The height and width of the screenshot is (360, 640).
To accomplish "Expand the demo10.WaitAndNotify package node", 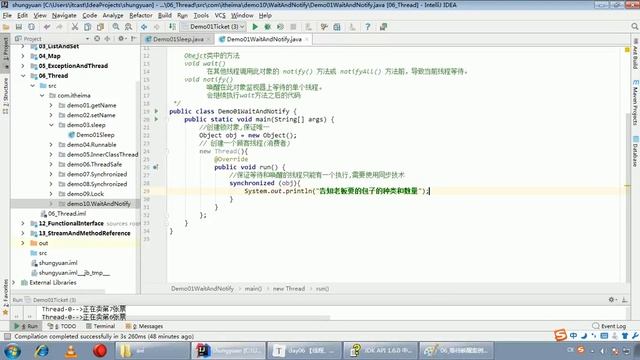I will click(x=51, y=204).
